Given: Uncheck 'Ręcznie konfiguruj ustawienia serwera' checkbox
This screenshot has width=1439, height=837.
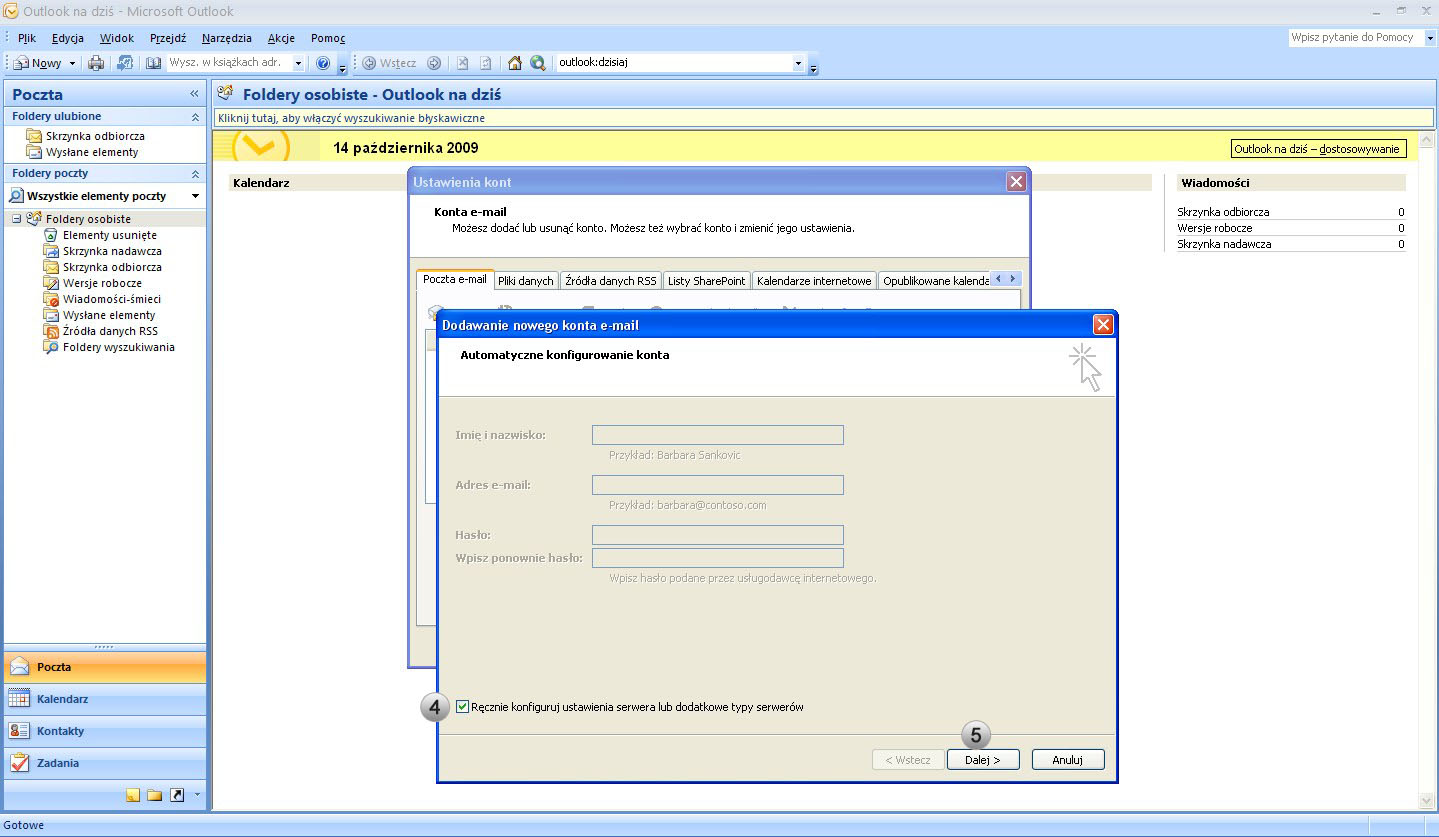Looking at the screenshot, I should point(462,707).
